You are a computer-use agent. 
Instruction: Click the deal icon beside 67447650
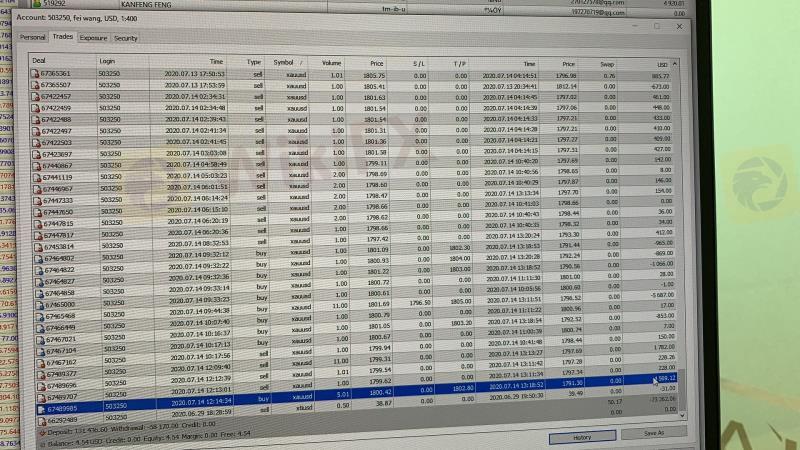(x=37, y=212)
